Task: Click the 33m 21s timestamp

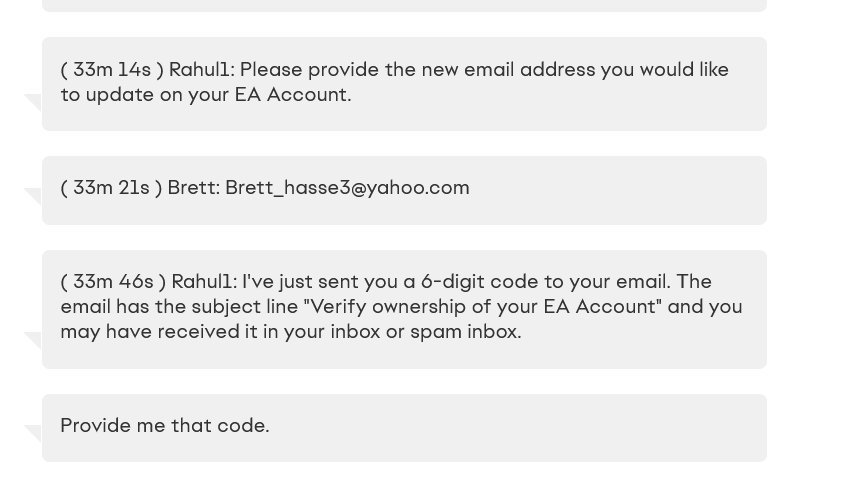Action: pyautogui.click(x=110, y=188)
